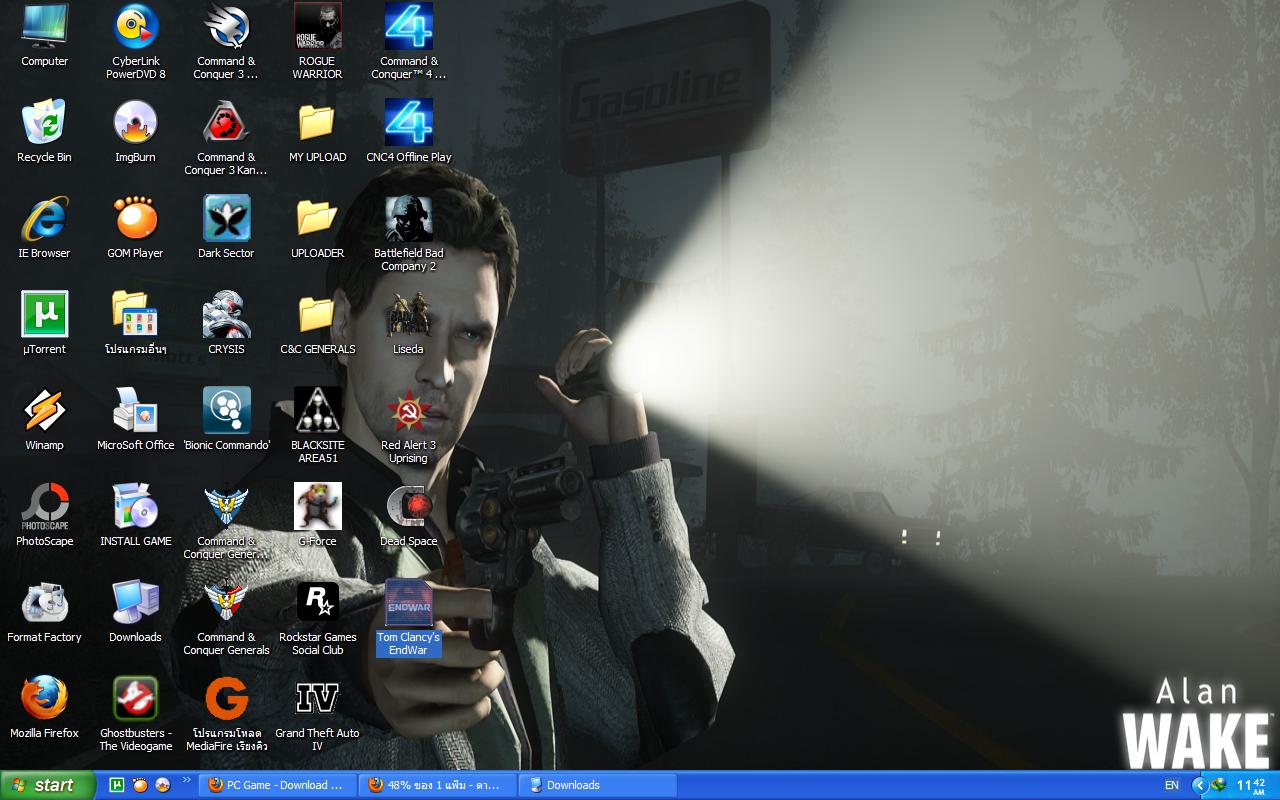This screenshot has height=800, width=1280.
Task: Select the โปรแกรมโหลด MediaFire desktop icon
Action: click(x=226, y=713)
